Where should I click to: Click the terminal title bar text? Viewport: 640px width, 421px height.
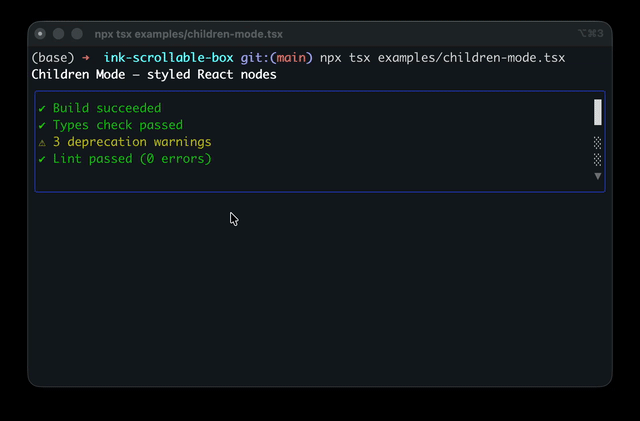click(189, 34)
